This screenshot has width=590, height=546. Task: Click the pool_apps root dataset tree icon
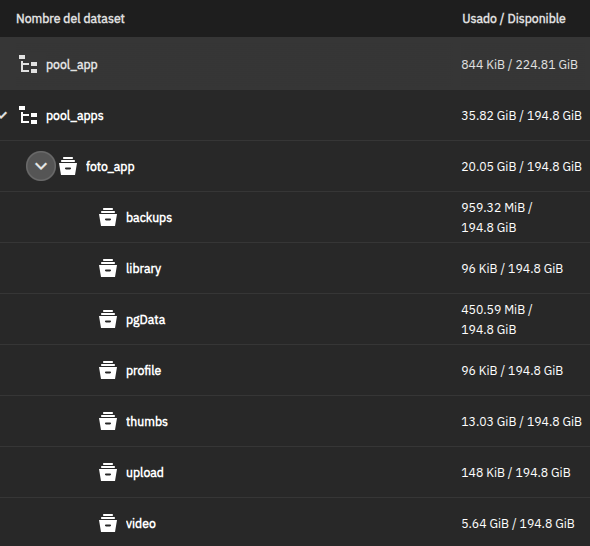tap(28, 115)
